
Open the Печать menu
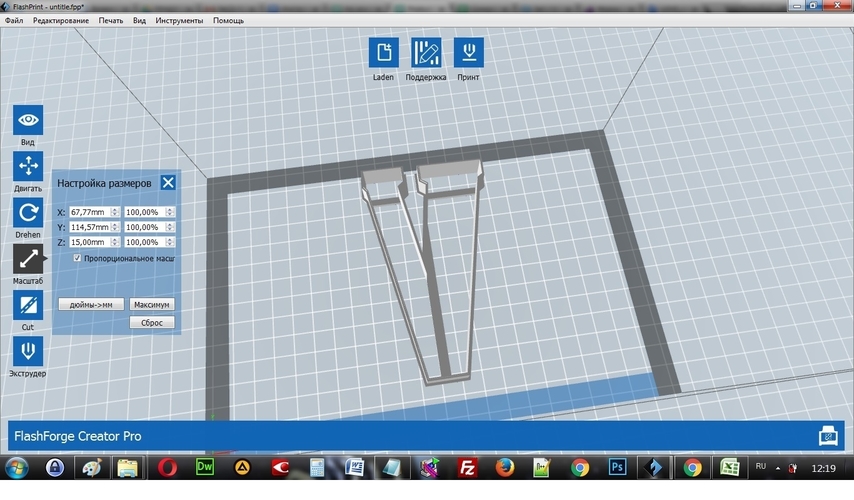click(111, 20)
